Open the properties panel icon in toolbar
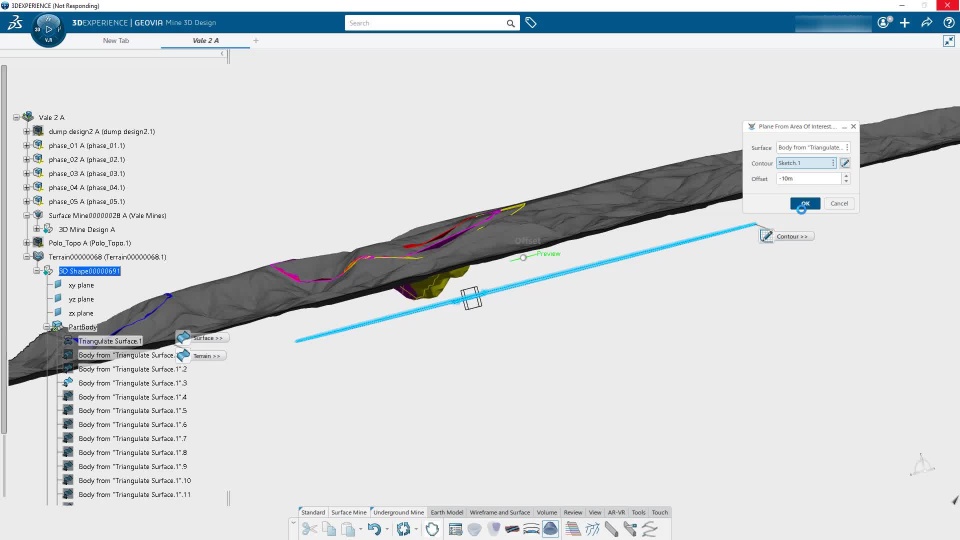960x540 pixels. (455, 529)
